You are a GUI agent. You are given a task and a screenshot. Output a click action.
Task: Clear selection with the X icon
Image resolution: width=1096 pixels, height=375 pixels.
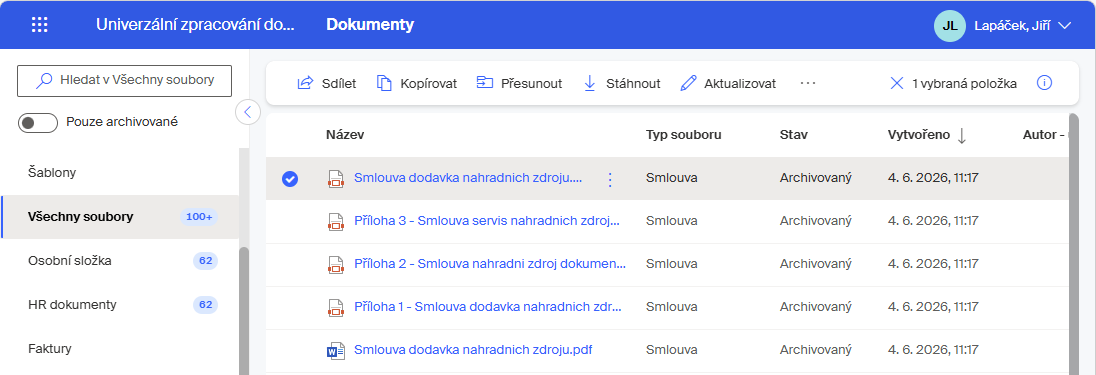tap(897, 83)
